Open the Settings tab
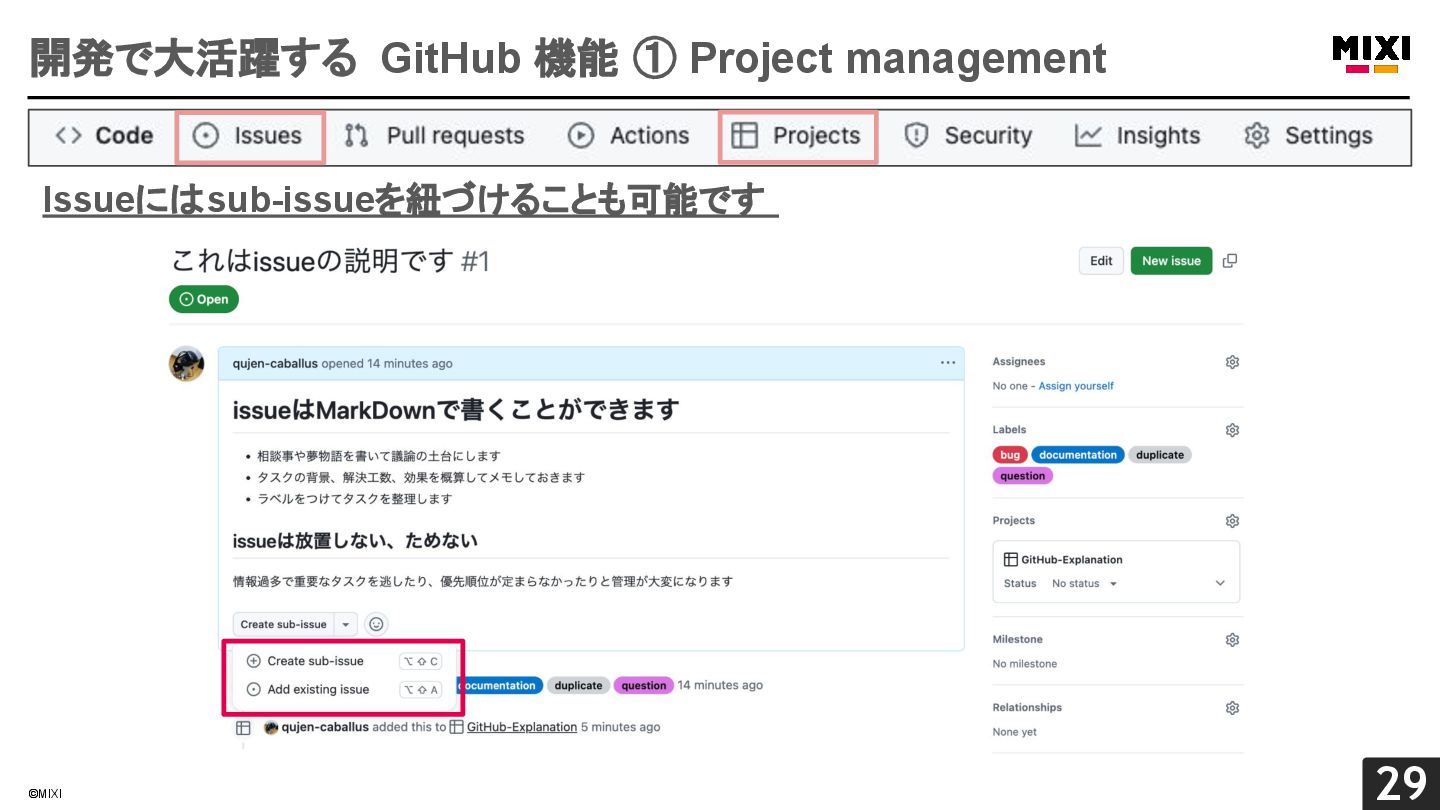The image size is (1440, 810). [1308, 136]
